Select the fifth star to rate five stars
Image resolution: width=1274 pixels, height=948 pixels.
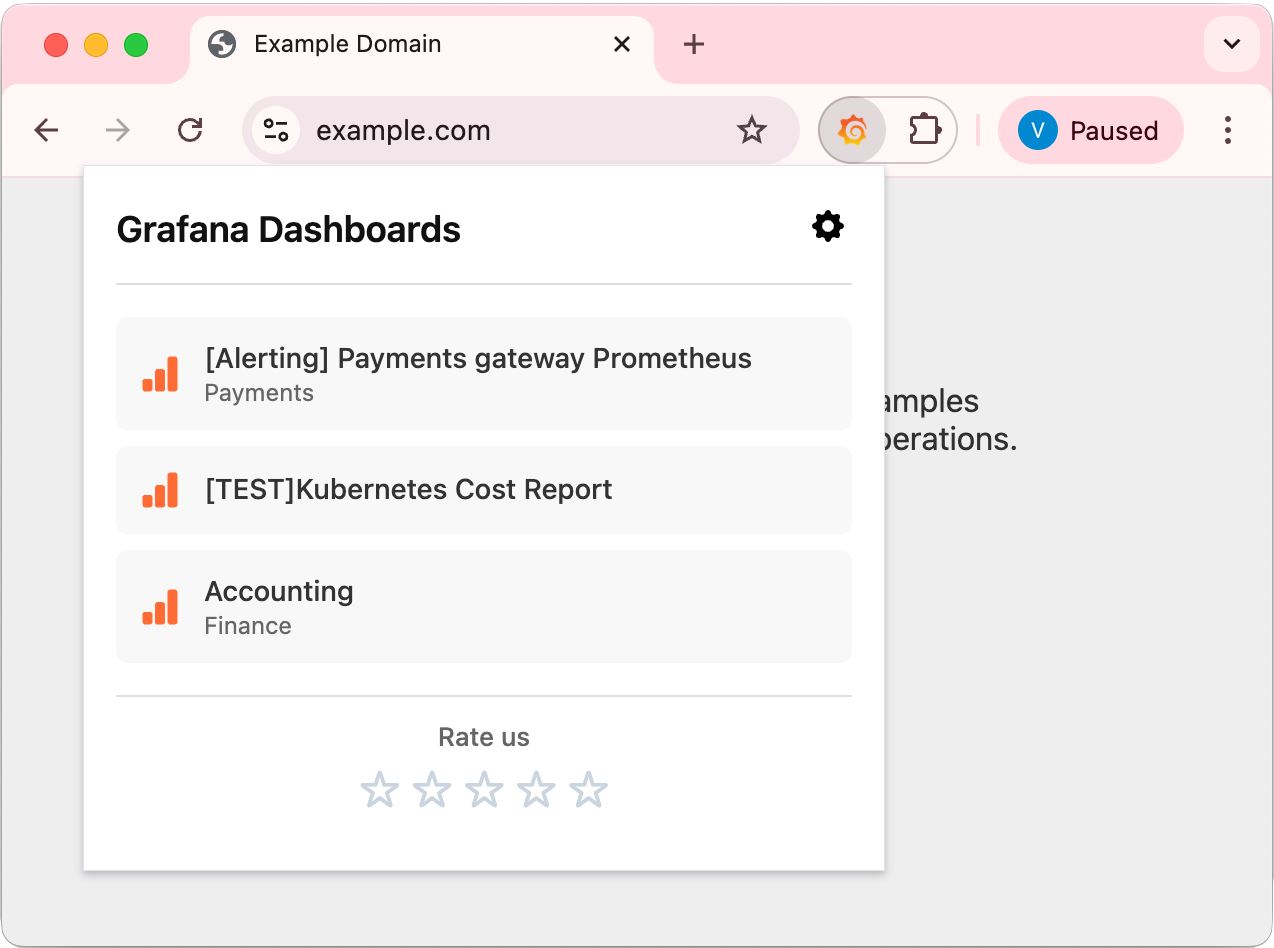[x=588, y=789]
